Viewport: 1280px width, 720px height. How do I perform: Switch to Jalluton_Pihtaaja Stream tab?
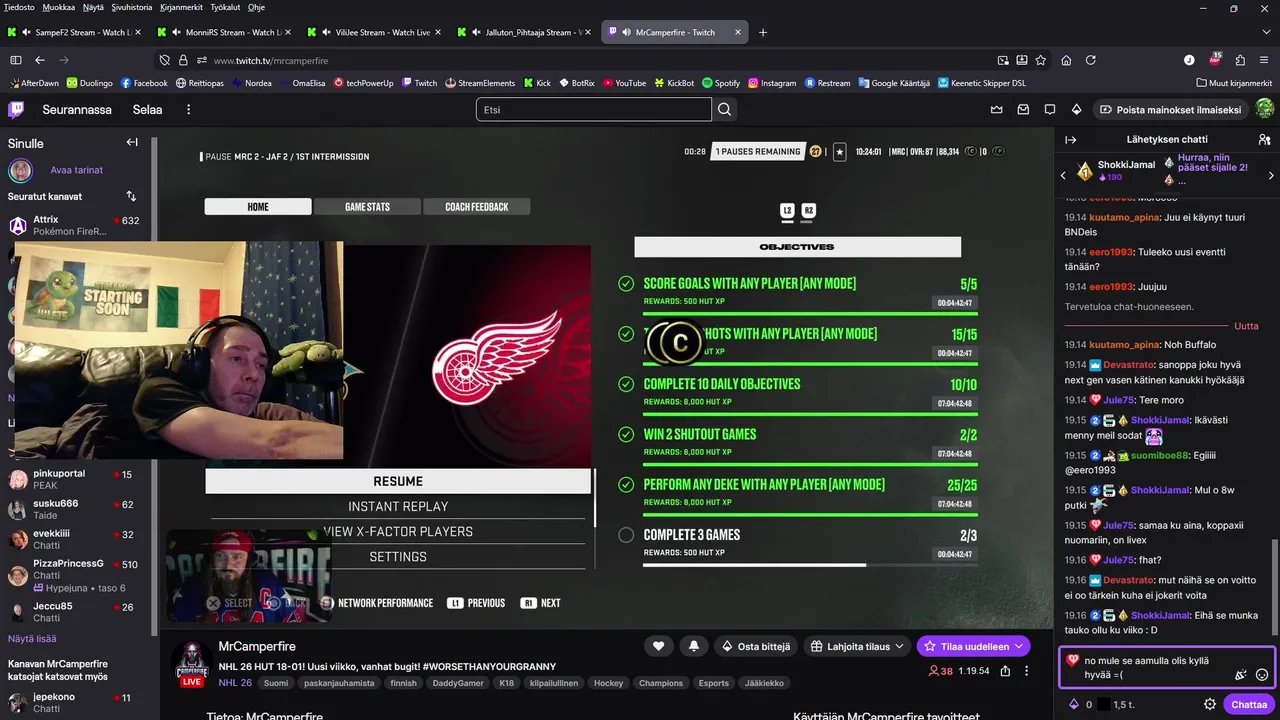tap(526, 32)
